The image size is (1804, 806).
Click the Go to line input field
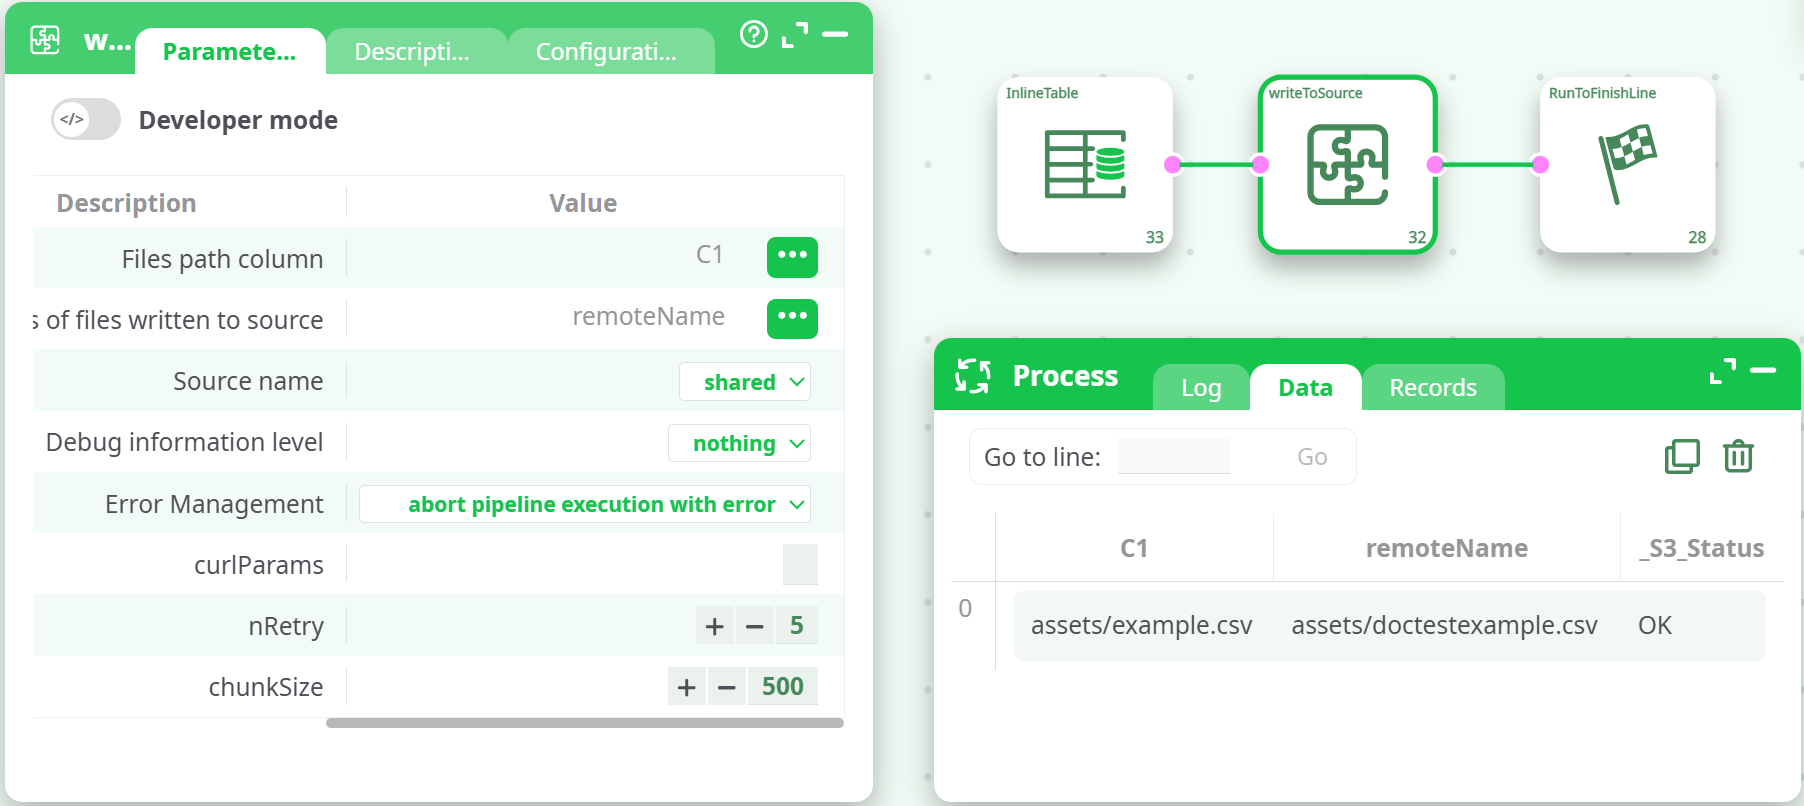click(1174, 457)
